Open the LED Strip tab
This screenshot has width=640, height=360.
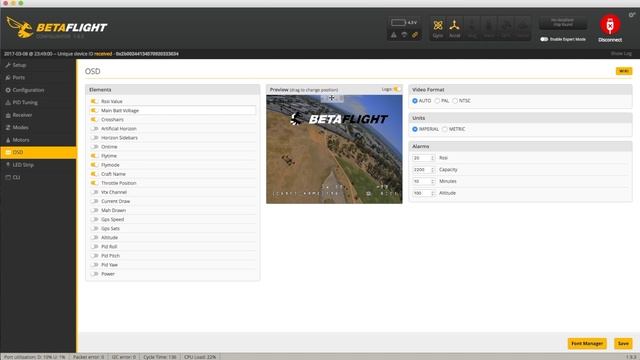pos(38,165)
